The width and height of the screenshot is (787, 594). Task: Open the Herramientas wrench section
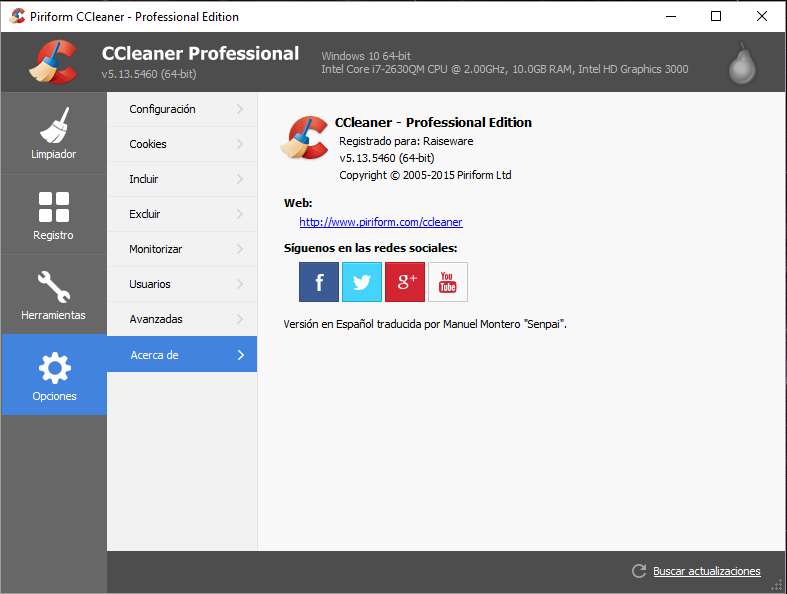[x=54, y=295]
